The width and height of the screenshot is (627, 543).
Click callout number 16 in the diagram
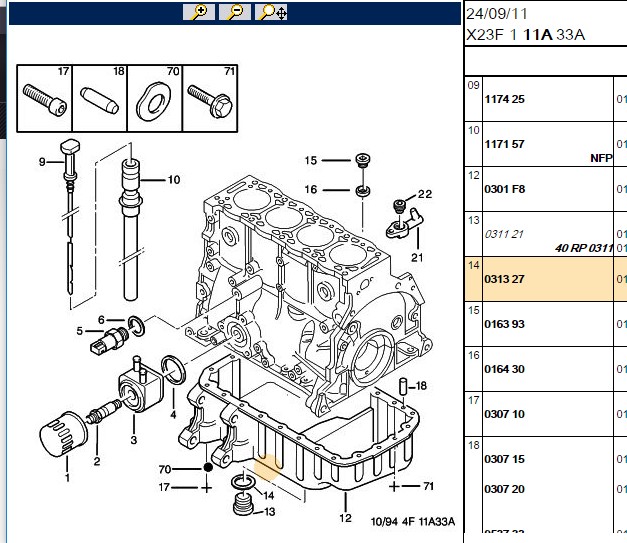point(310,189)
